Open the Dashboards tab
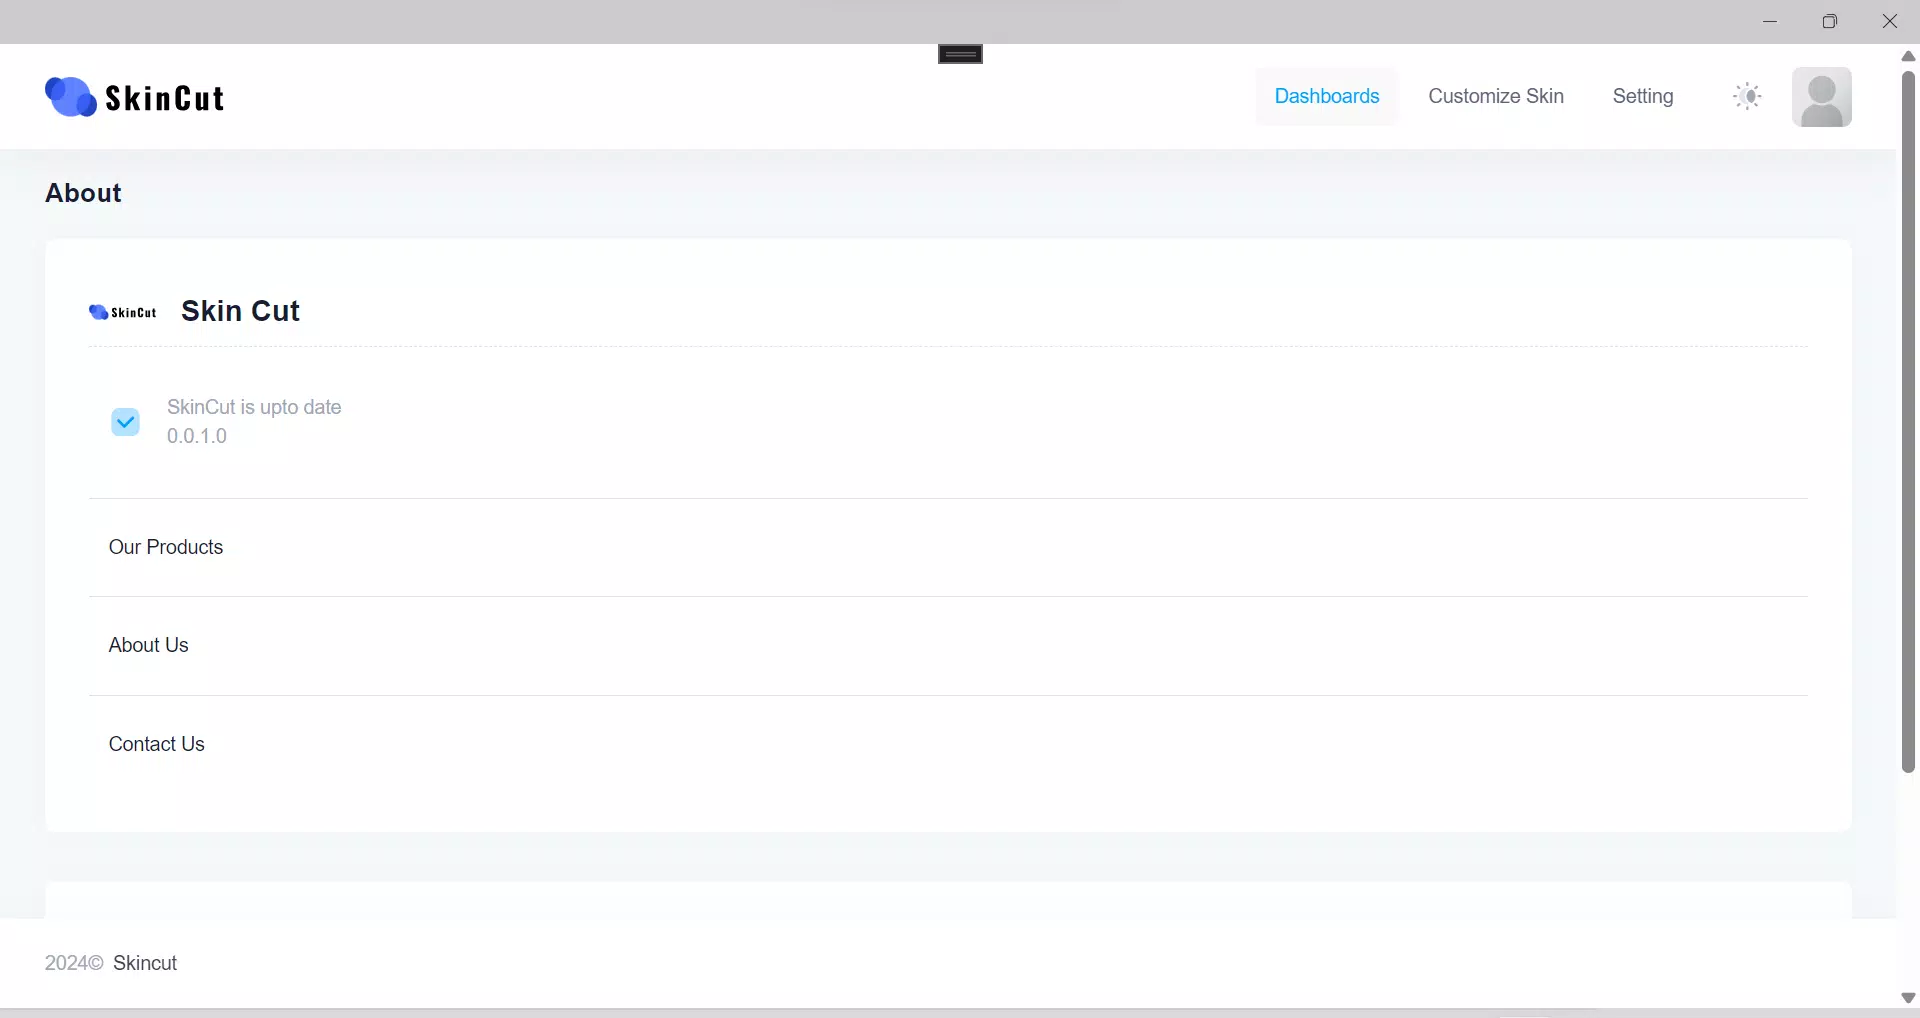This screenshot has height=1018, width=1920. pyautogui.click(x=1327, y=96)
